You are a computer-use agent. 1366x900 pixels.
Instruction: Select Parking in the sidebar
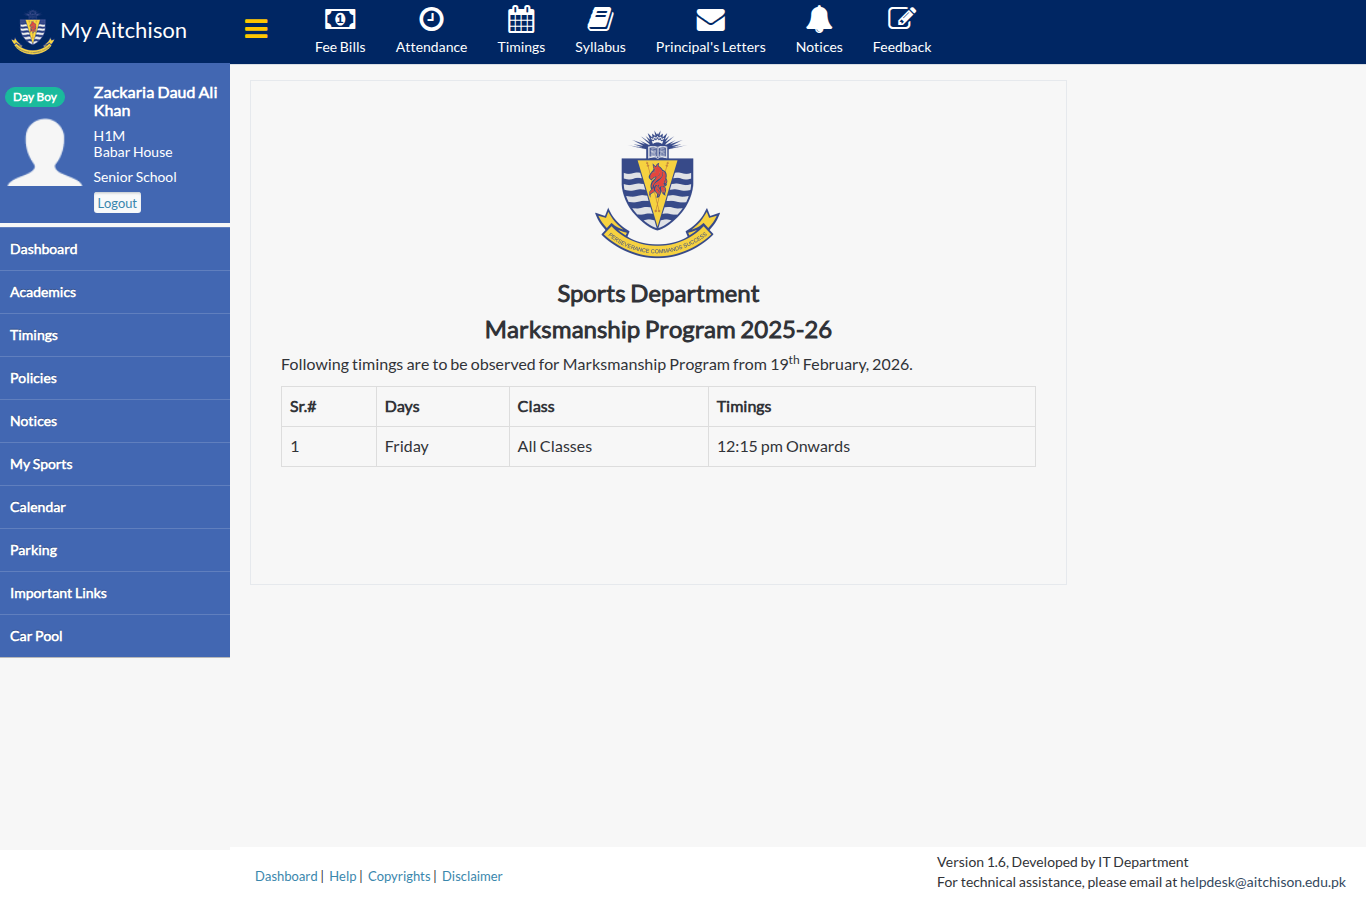(x=115, y=550)
